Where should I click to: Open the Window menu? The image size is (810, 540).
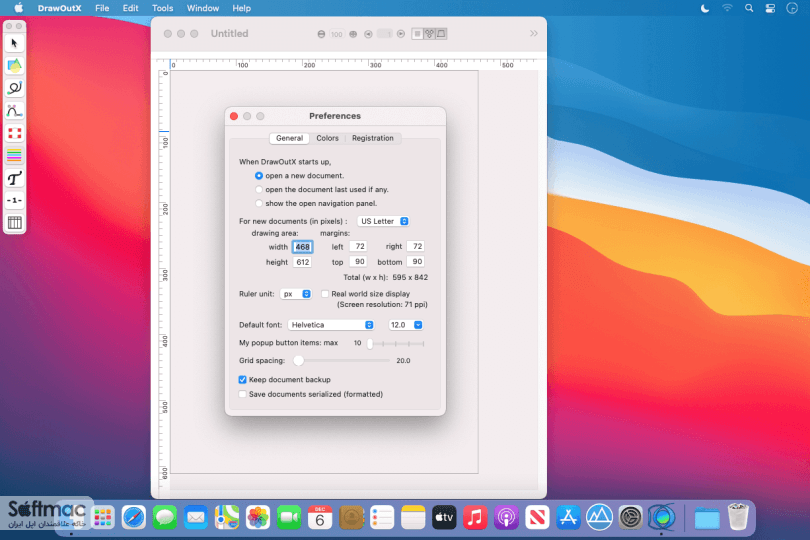pyautogui.click(x=202, y=8)
